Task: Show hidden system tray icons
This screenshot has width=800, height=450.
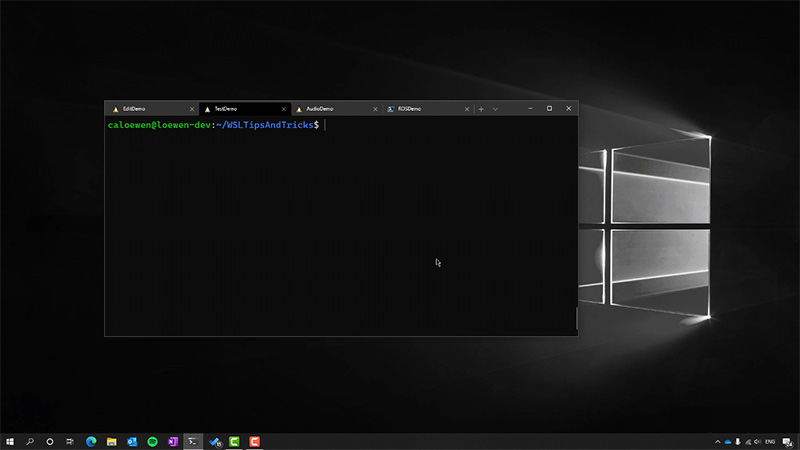Action: point(717,441)
